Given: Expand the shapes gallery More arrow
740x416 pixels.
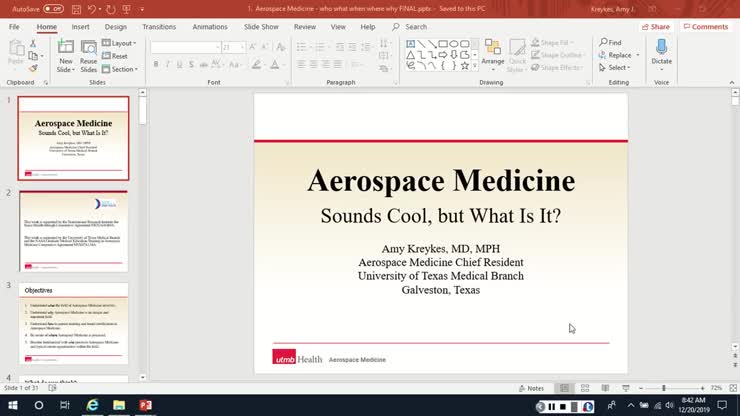Looking at the screenshot, I should 475,67.
